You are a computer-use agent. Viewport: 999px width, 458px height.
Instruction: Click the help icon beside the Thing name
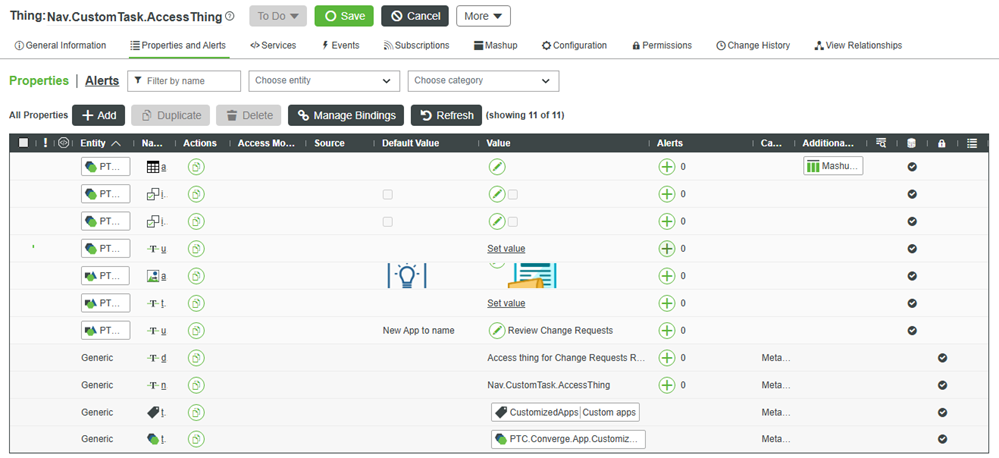pyautogui.click(x=230, y=17)
